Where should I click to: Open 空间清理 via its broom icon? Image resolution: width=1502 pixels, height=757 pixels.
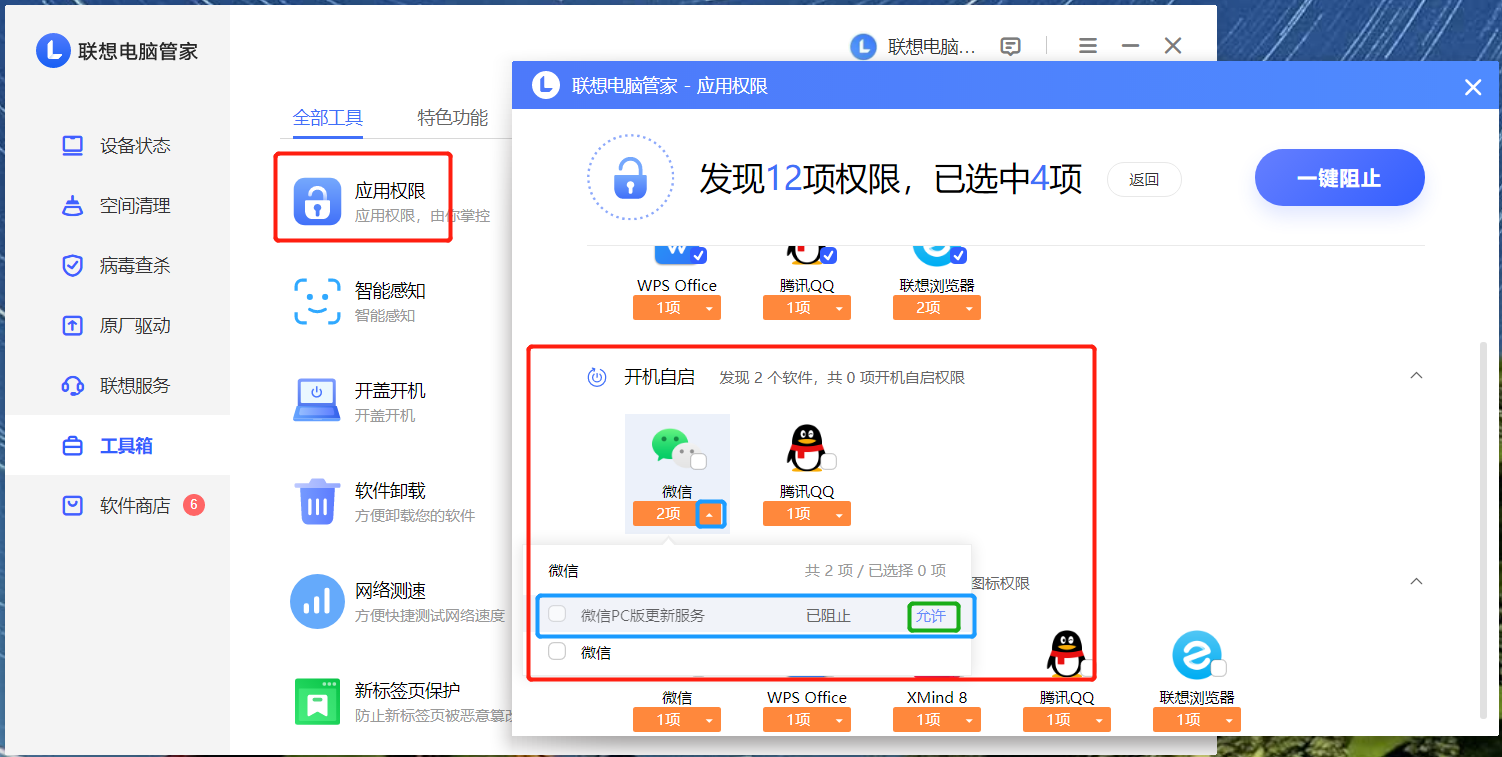pos(72,206)
